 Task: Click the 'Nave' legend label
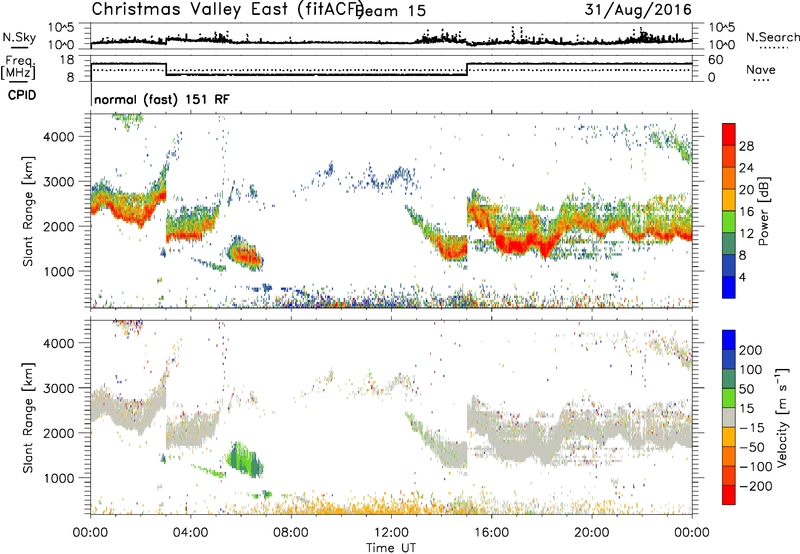coord(761,69)
